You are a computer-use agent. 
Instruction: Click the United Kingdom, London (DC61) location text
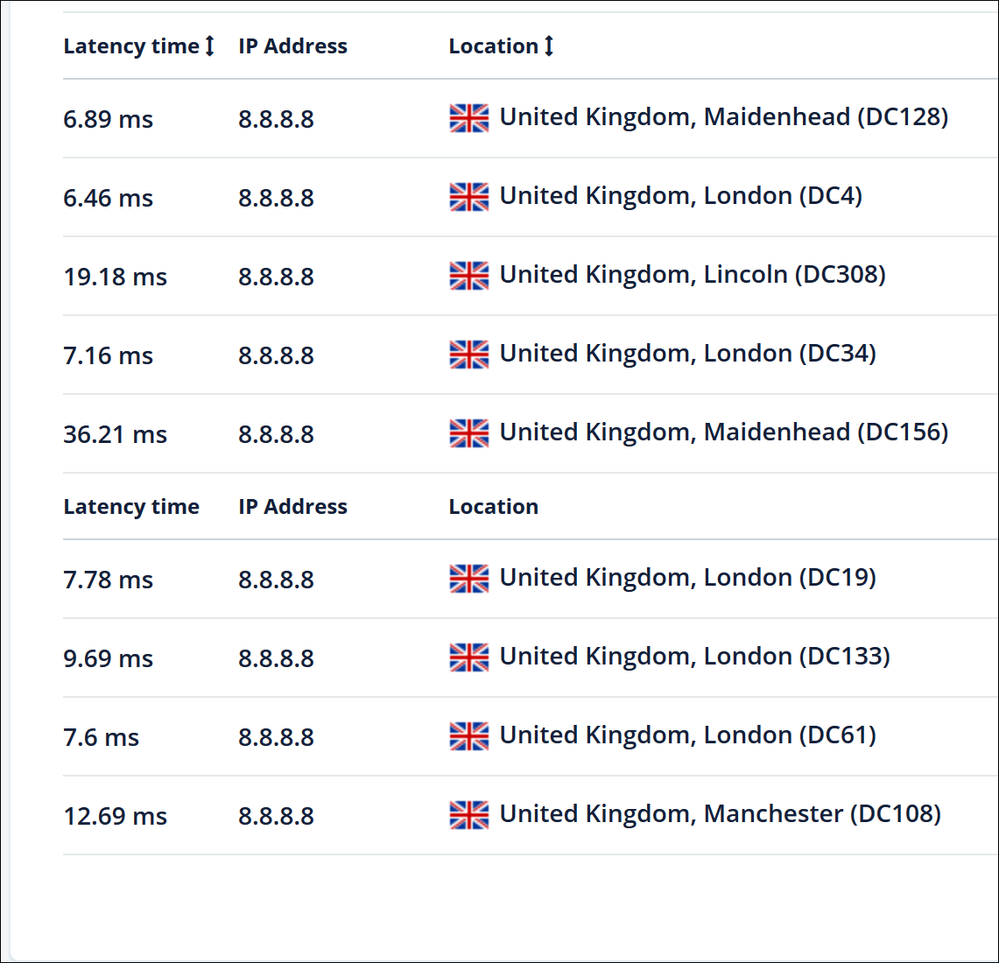tap(687, 736)
